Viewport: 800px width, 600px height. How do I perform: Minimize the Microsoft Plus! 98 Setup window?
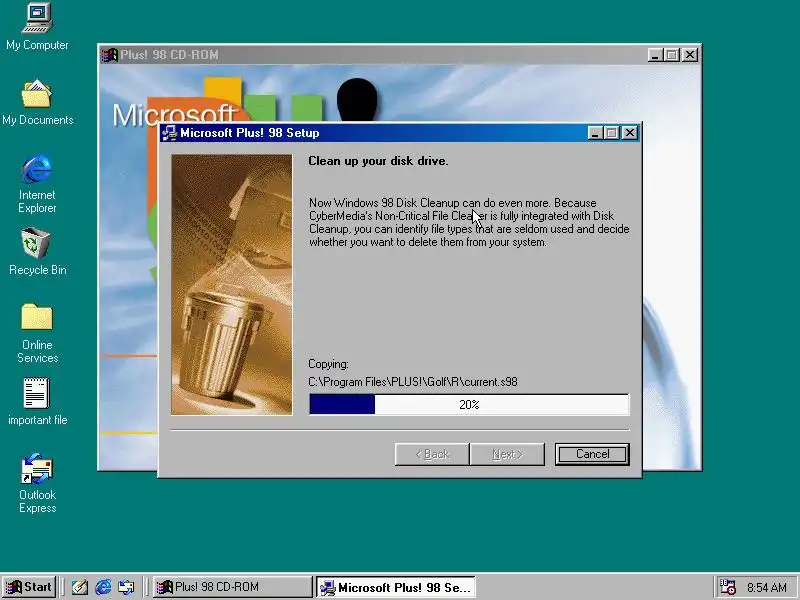click(x=595, y=133)
